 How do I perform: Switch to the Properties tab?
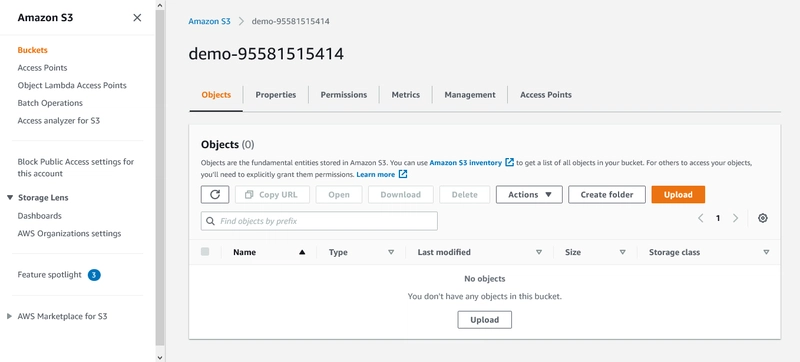[x=276, y=95]
